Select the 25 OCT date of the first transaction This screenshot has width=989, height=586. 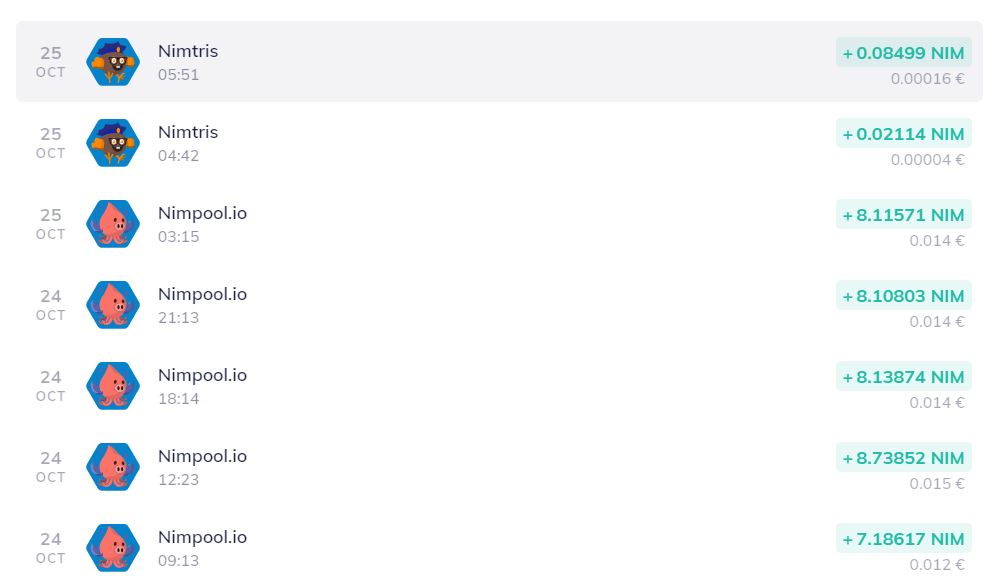[x=50, y=62]
